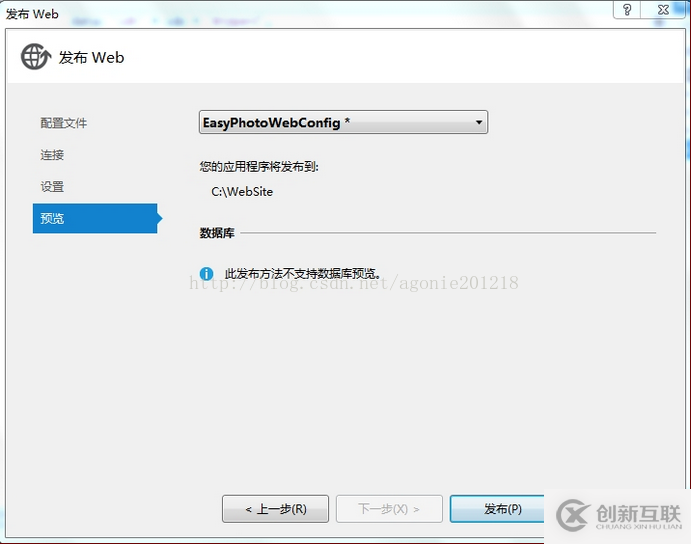This screenshot has width=691, height=544.
Task: Go to the 设置 step
Action: click(52, 186)
